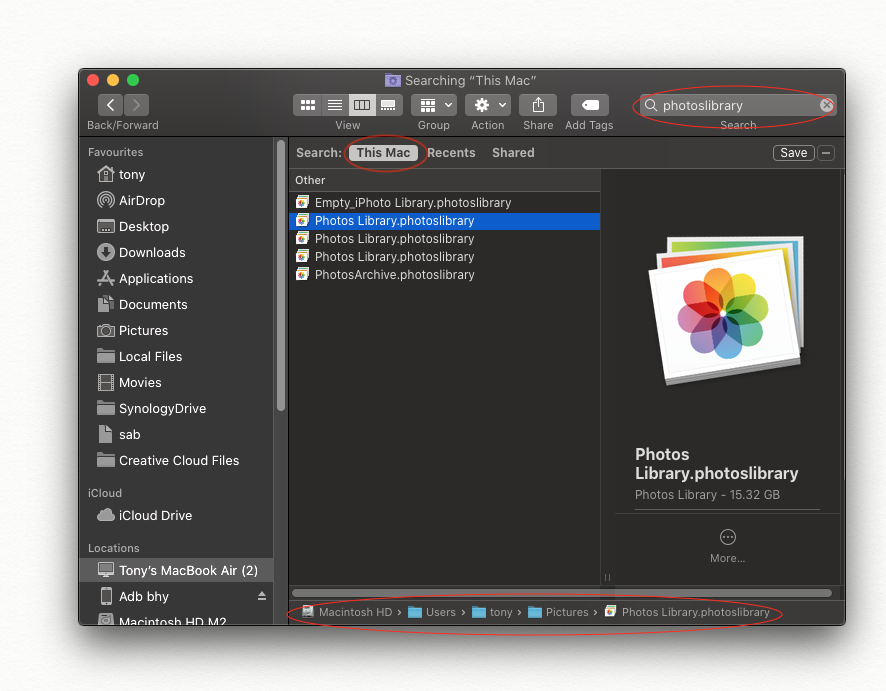Screen dimensions: 886x691
Task: Open Desktop in the sidebar
Action: coord(177,227)
